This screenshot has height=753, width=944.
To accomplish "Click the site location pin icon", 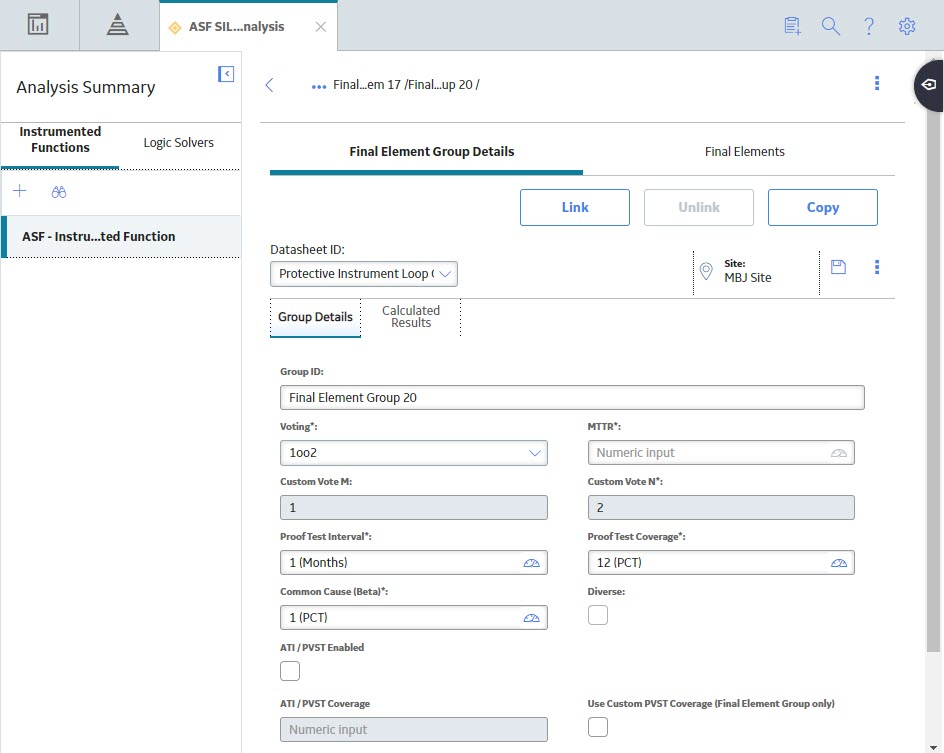I will 706,271.
